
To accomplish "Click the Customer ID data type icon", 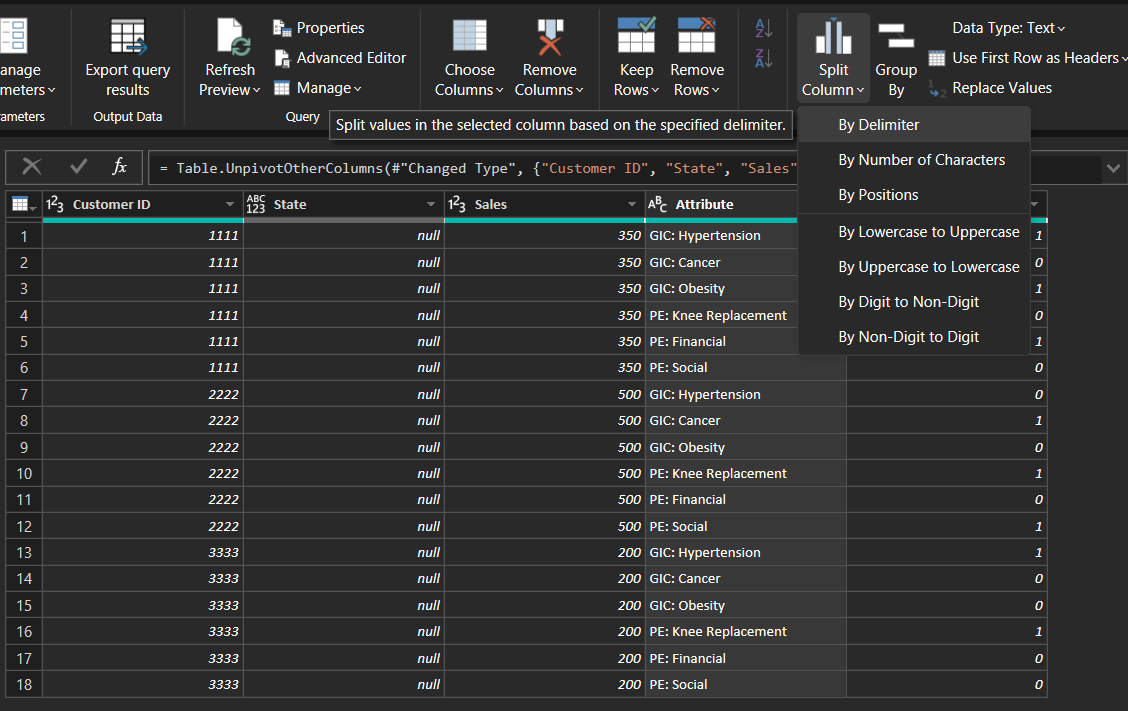I will pyautogui.click(x=55, y=204).
